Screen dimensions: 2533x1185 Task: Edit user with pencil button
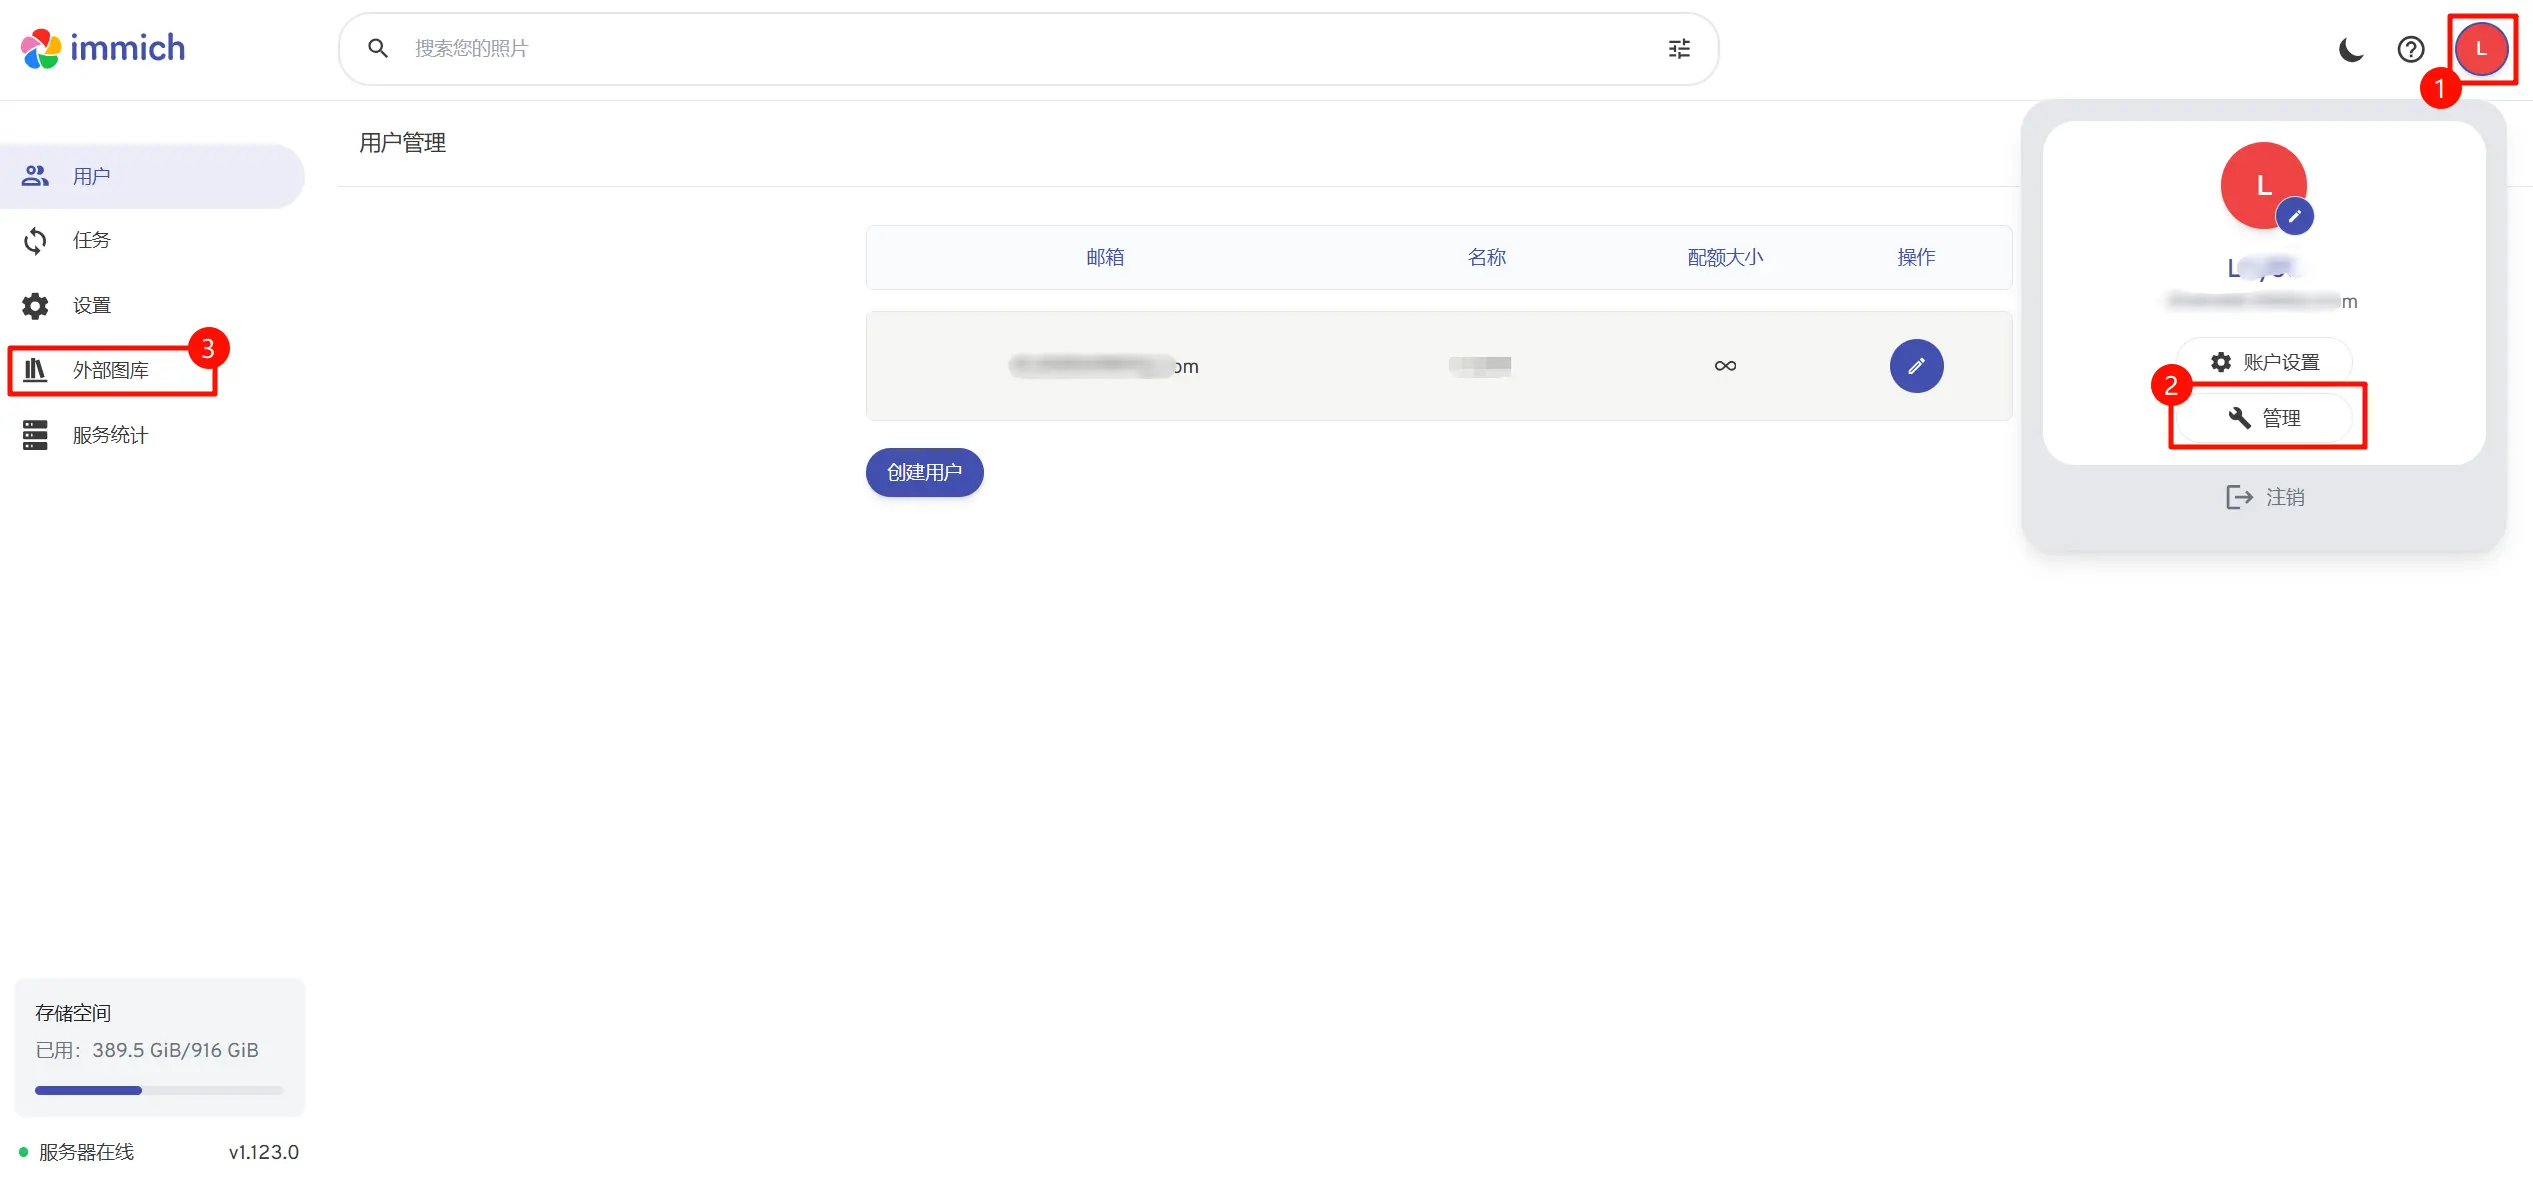coord(1916,366)
